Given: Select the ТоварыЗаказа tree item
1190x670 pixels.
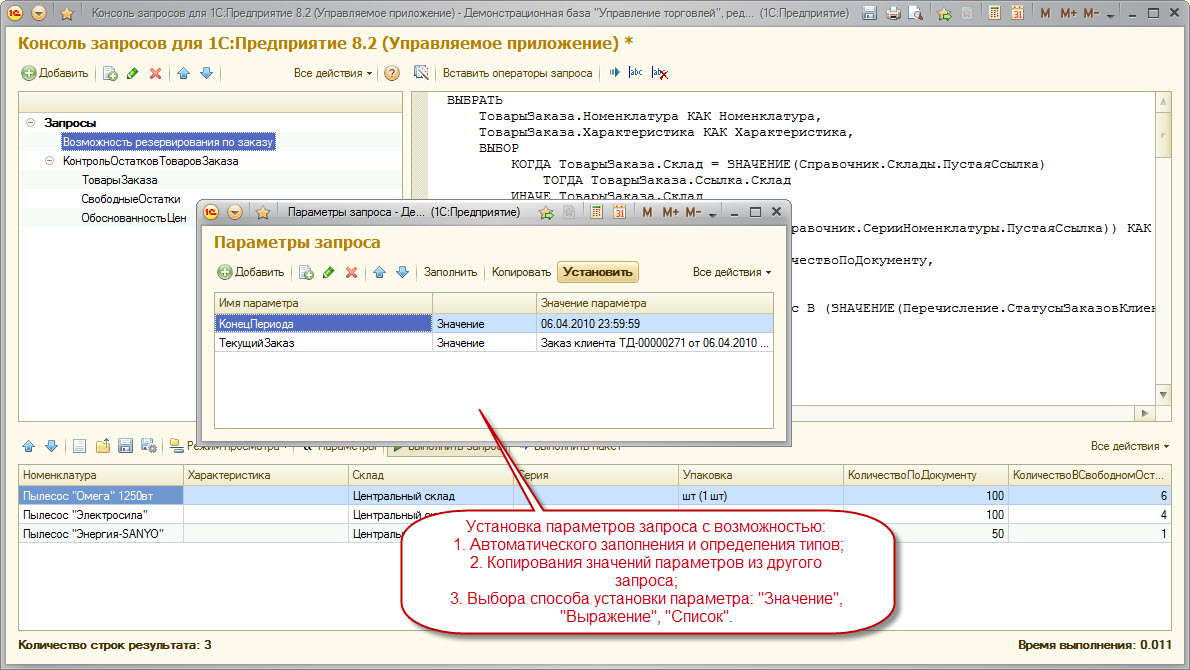Looking at the screenshot, I should [119, 180].
